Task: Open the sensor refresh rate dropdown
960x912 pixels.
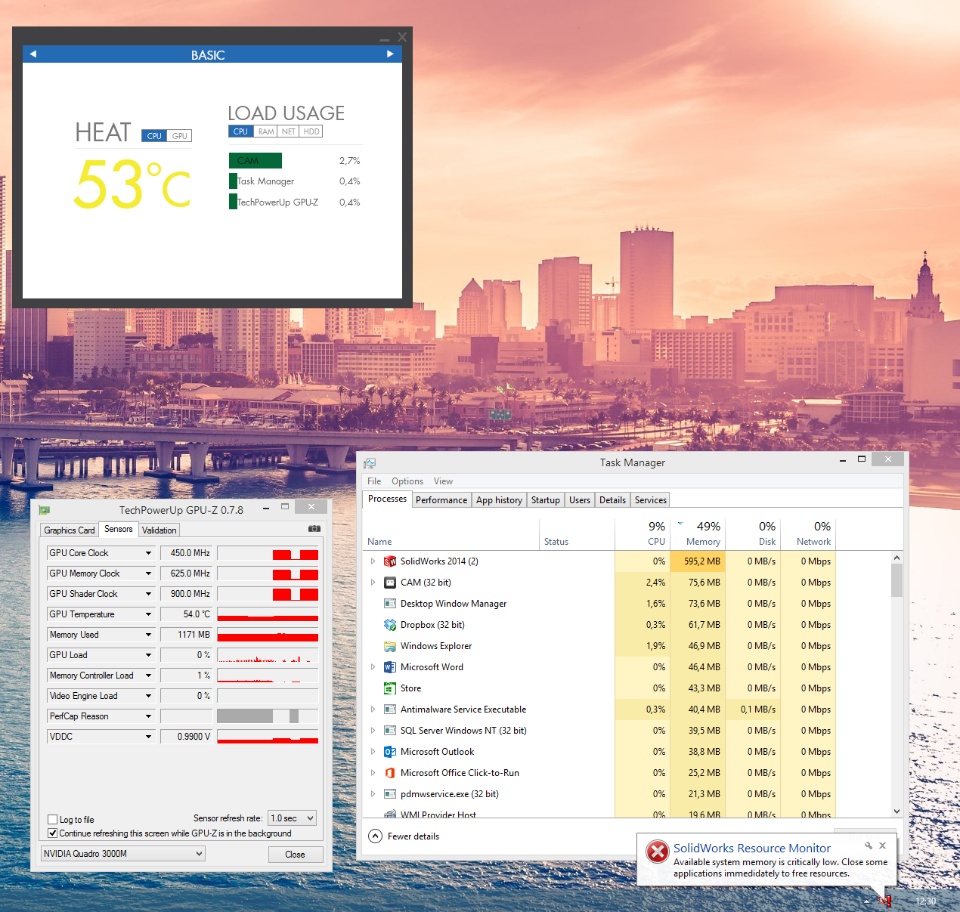Action: (x=293, y=818)
